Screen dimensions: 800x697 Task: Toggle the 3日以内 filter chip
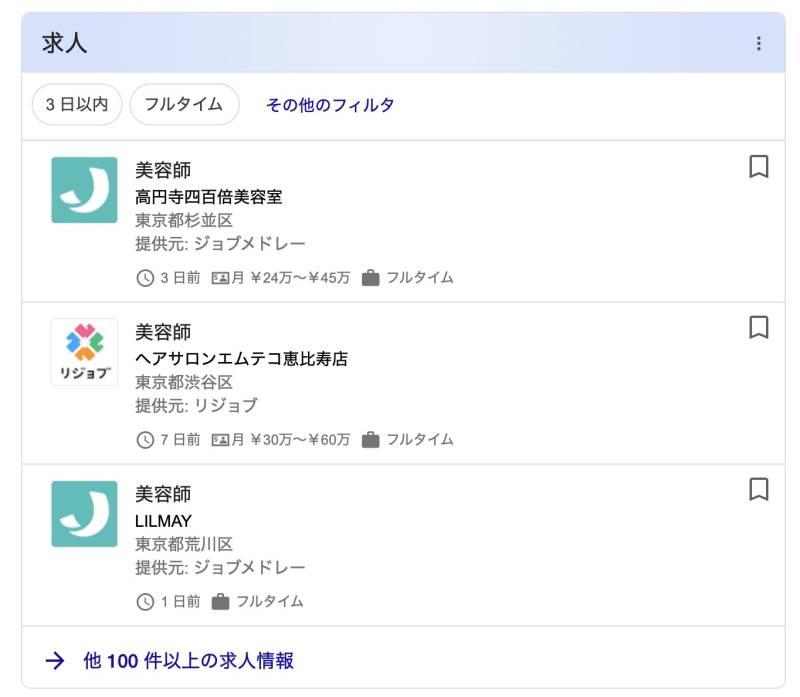pos(77,104)
